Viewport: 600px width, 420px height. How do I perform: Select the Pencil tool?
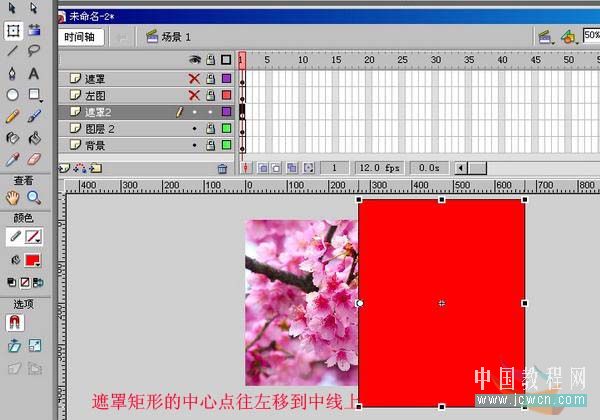13,116
